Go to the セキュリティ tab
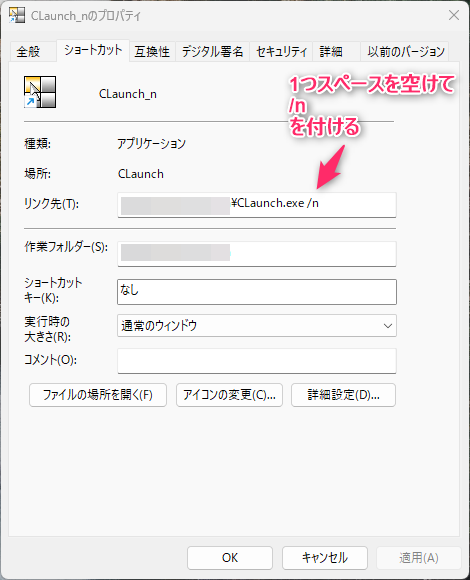The width and height of the screenshot is (470, 580). 281,51
